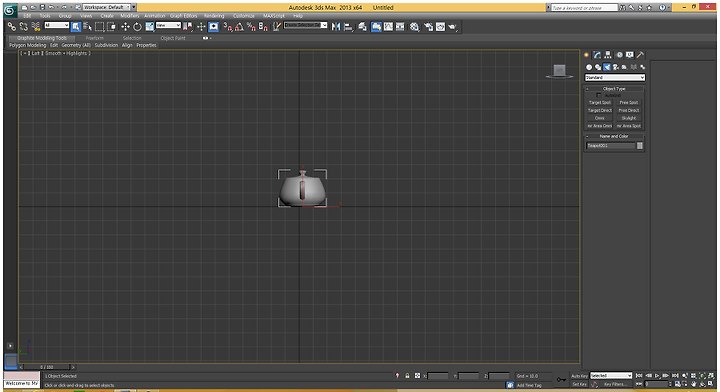Open the Utilities hammer panel tab
This screenshot has width=720, height=392.
pos(640,55)
